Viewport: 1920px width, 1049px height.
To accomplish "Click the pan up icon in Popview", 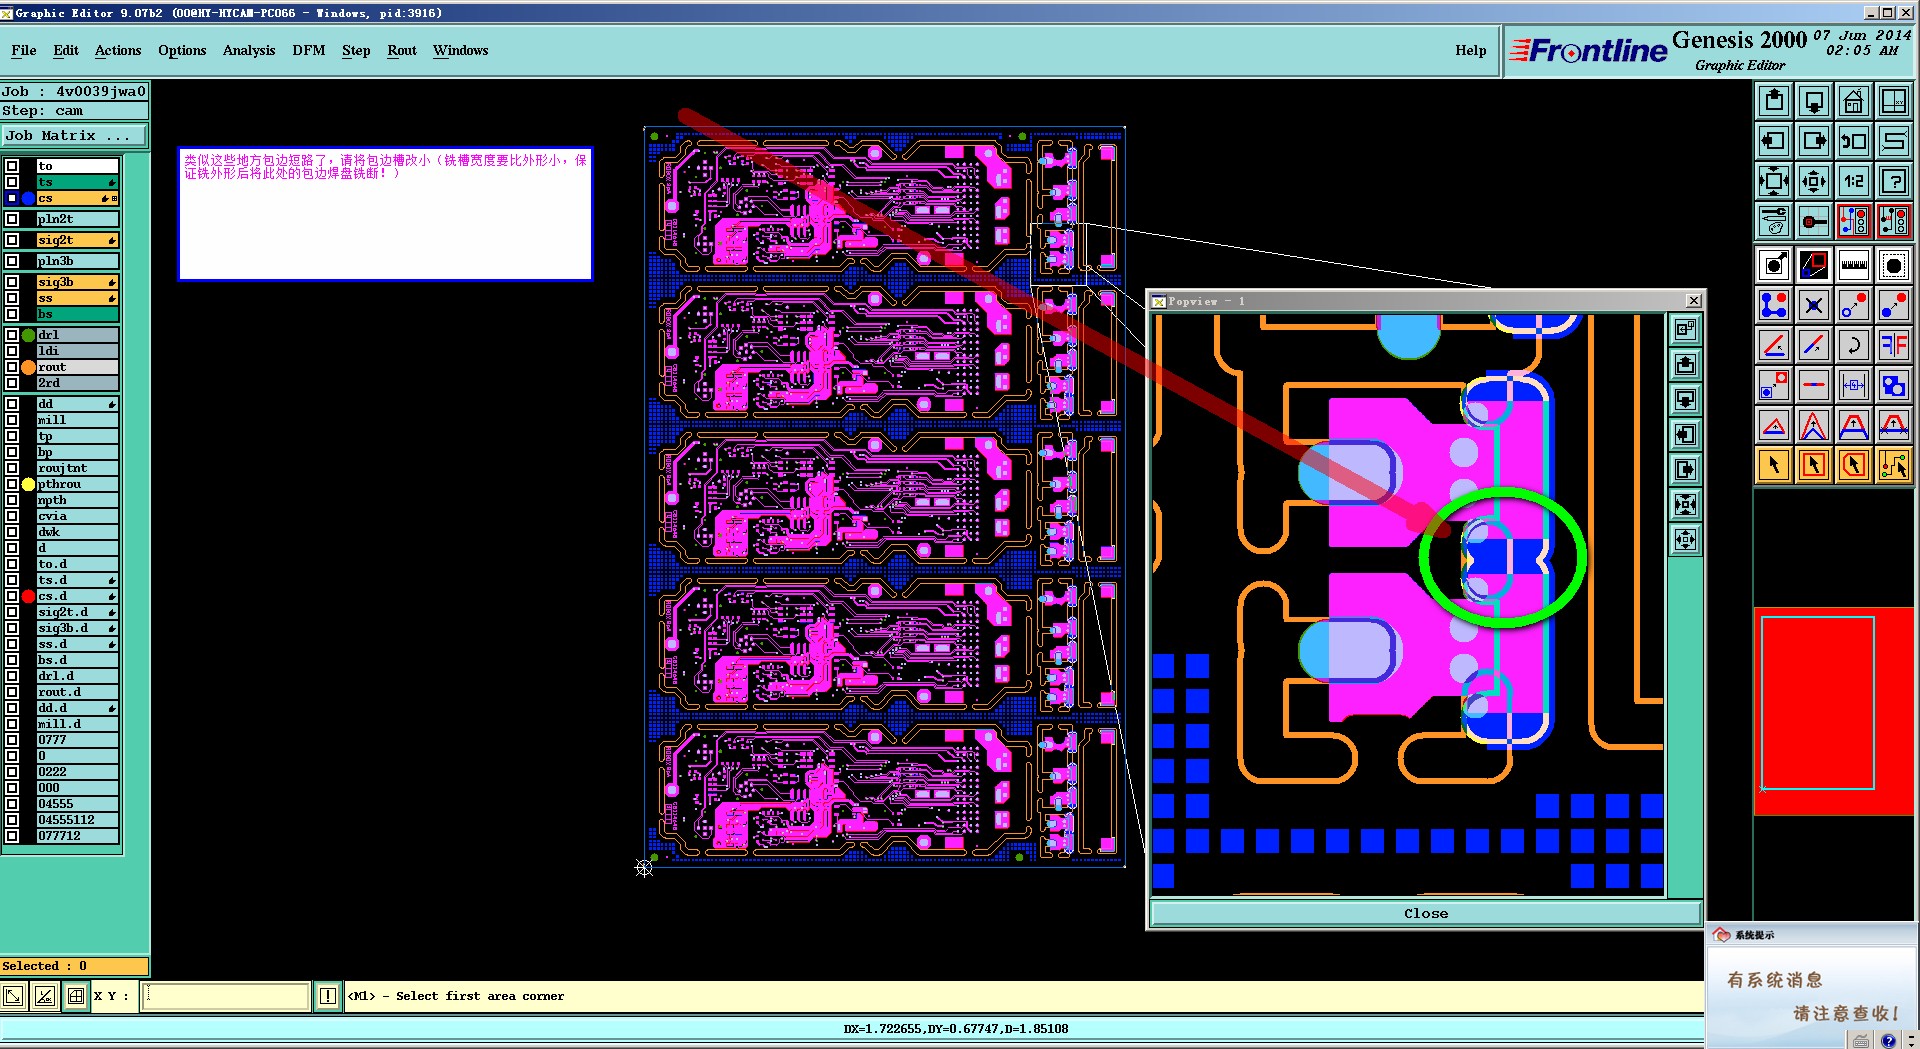I will click(x=1686, y=365).
